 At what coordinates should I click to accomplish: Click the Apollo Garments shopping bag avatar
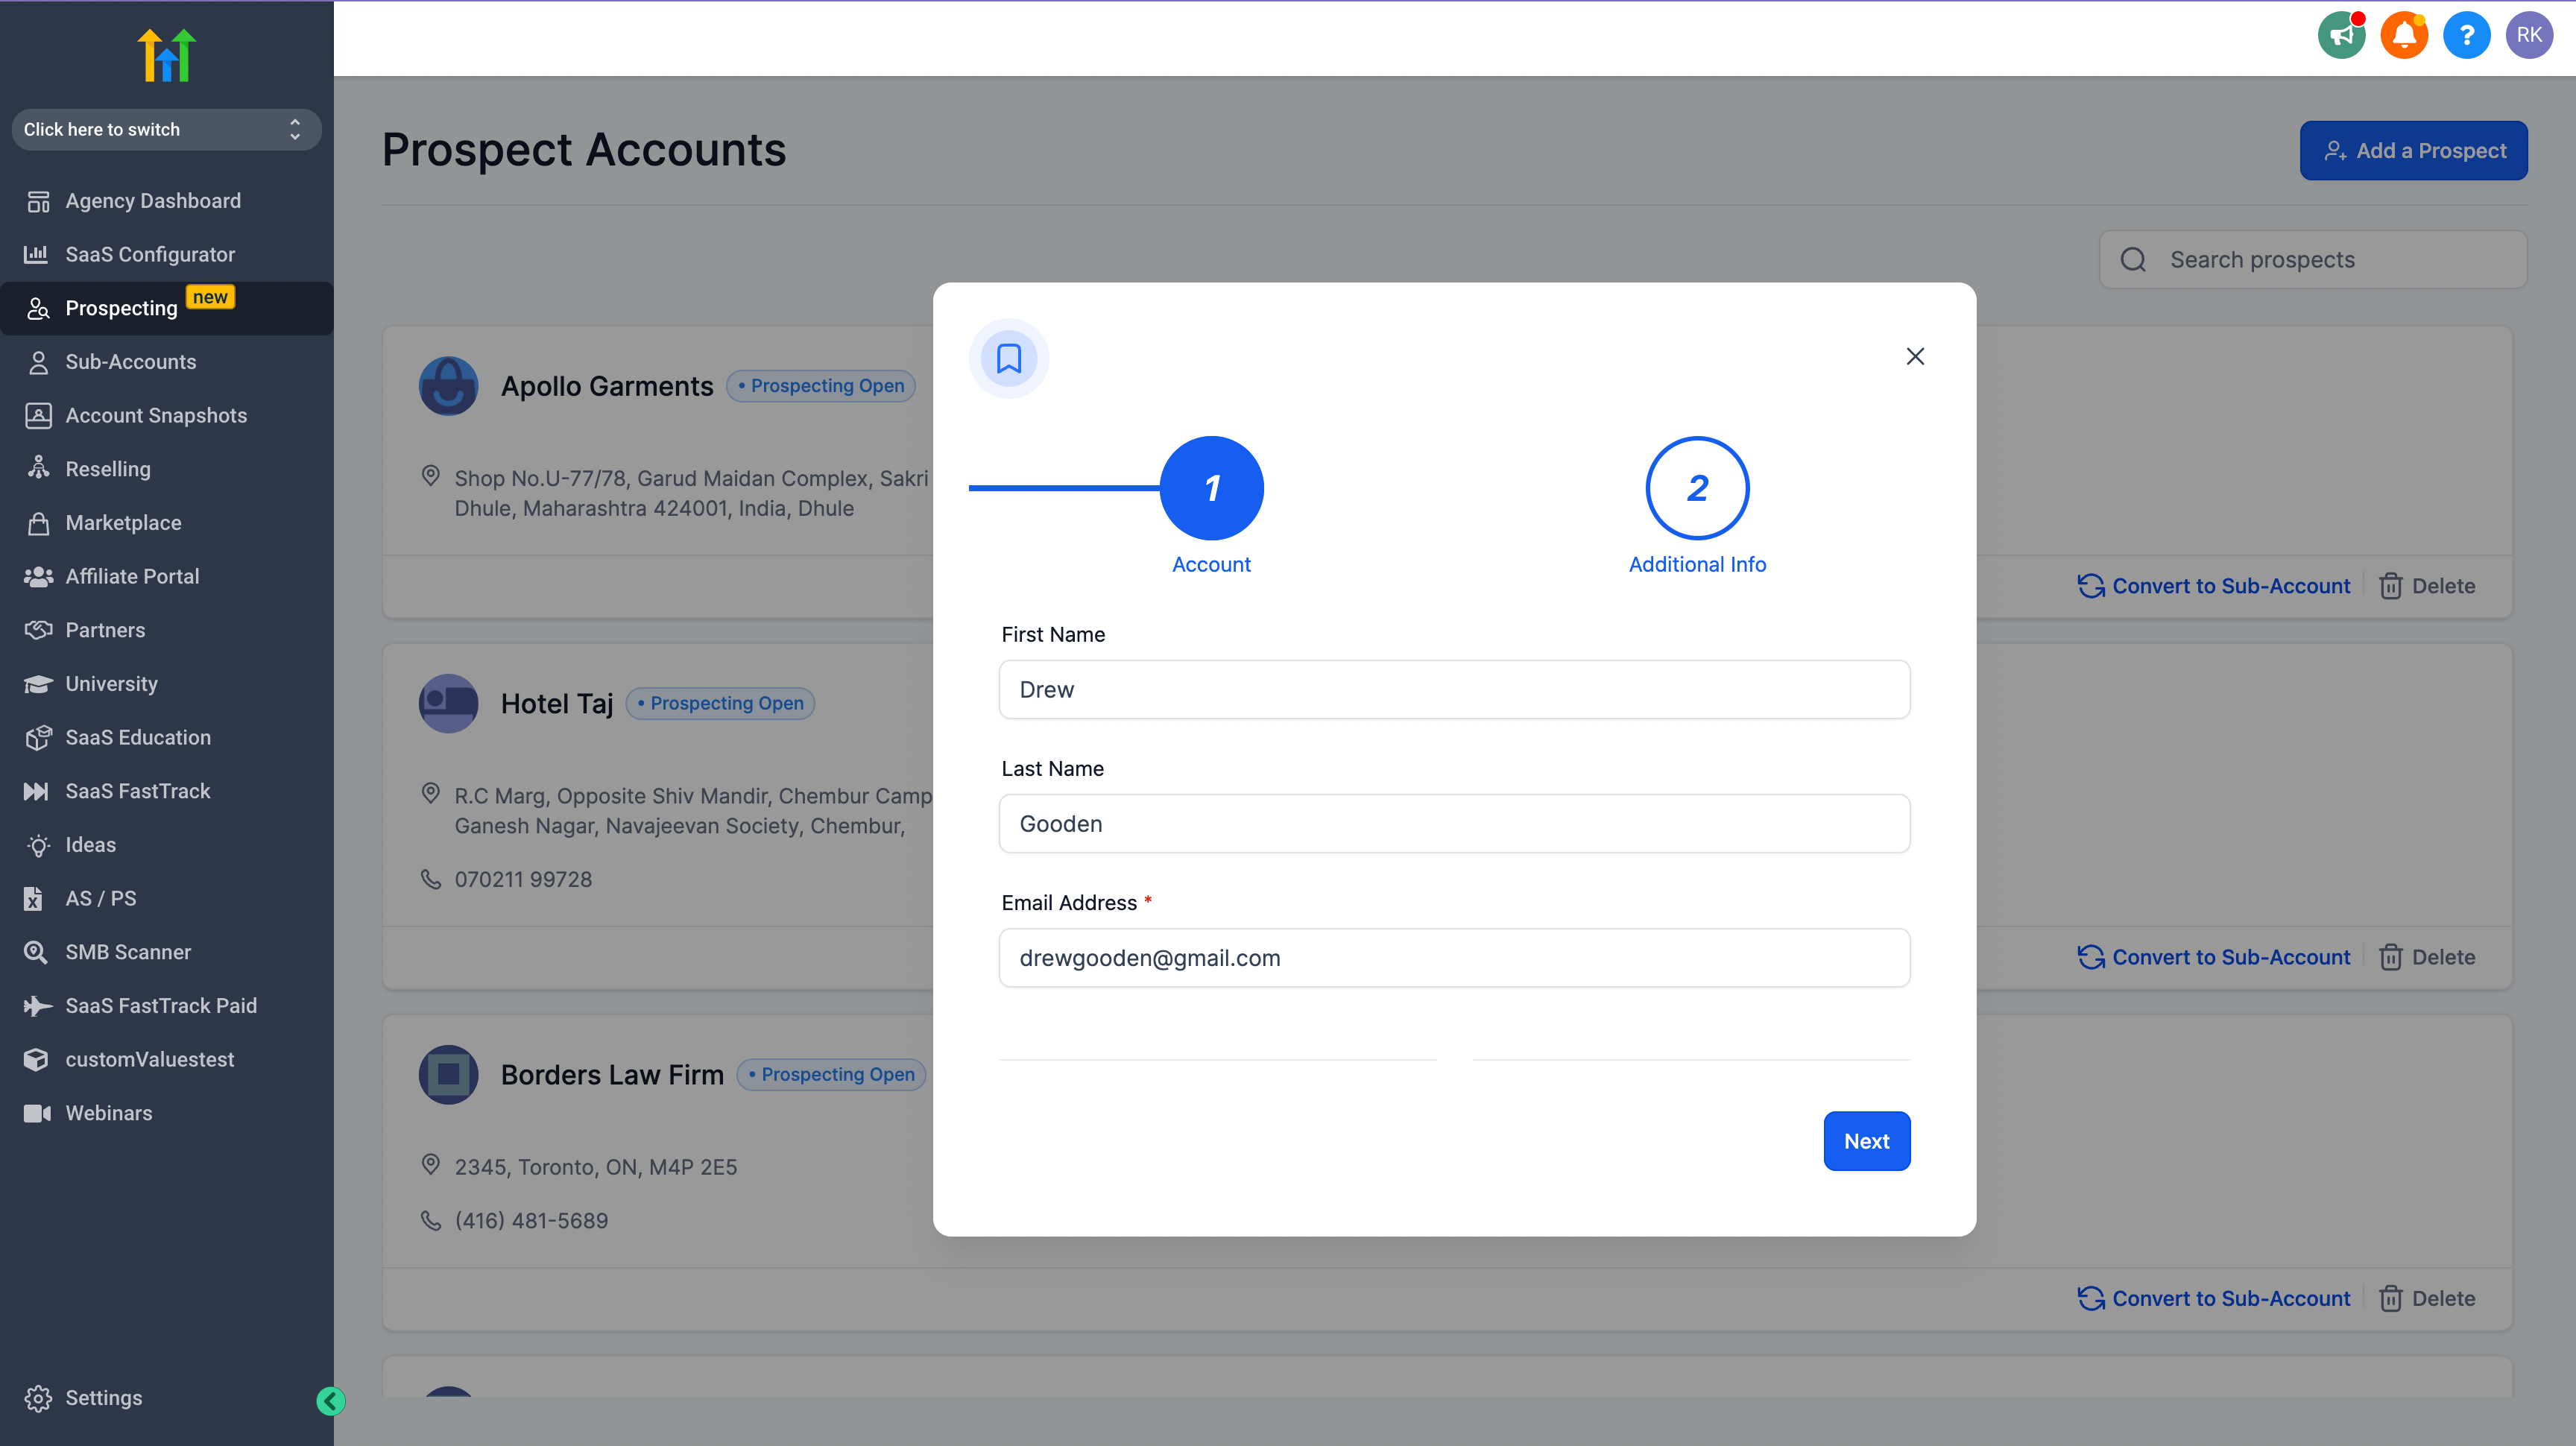[448, 386]
